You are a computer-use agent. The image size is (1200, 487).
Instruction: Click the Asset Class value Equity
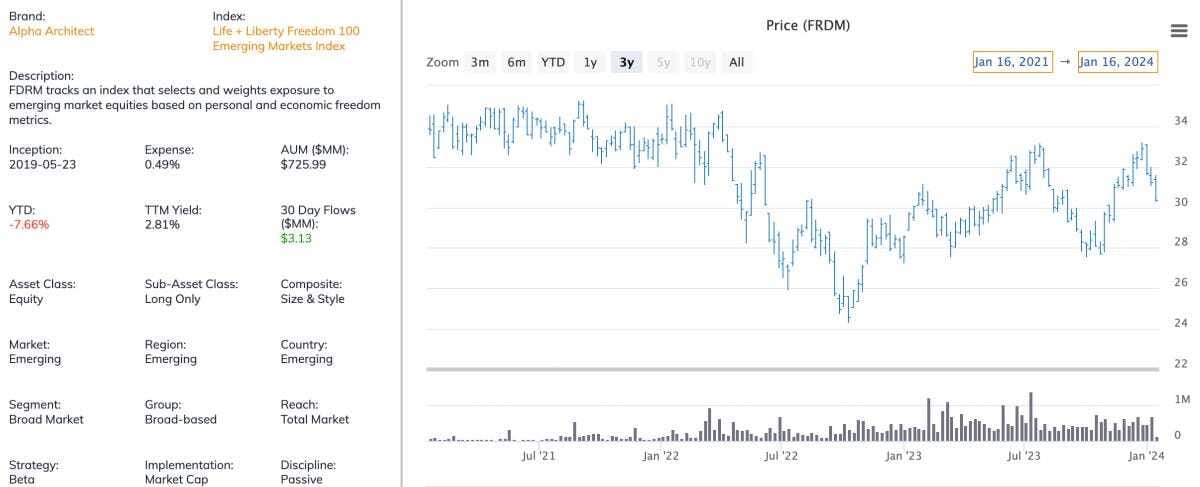click(26, 299)
